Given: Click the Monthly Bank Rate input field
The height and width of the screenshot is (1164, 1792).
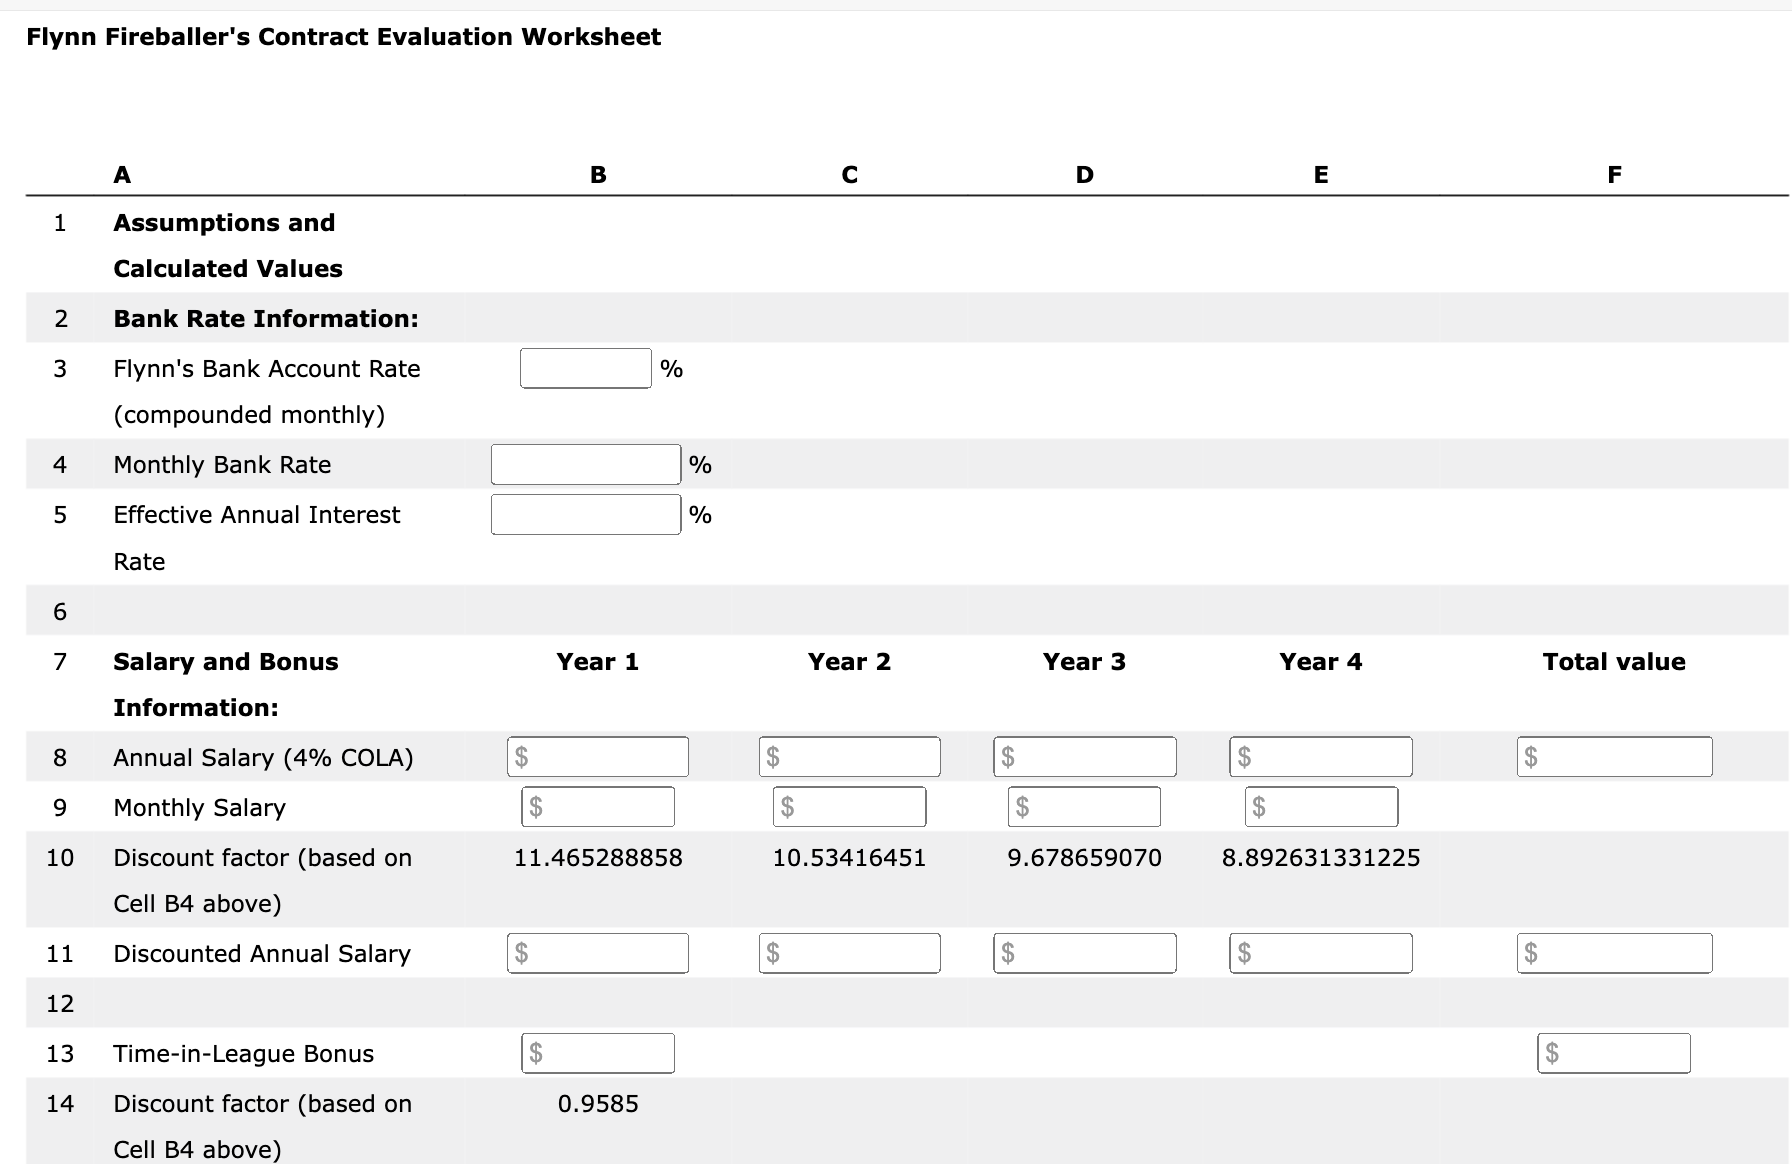Looking at the screenshot, I should tap(585, 464).
